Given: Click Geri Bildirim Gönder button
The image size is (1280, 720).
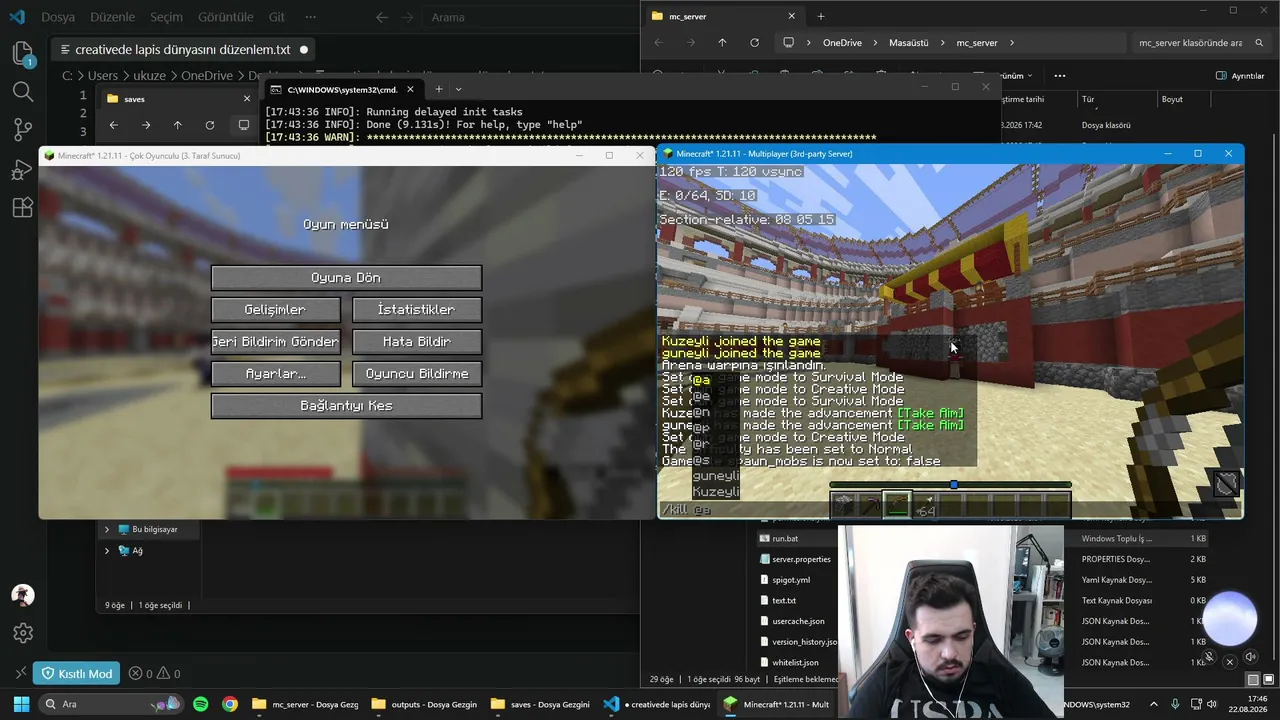Looking at the screenshot, I should tap(275, 341).
